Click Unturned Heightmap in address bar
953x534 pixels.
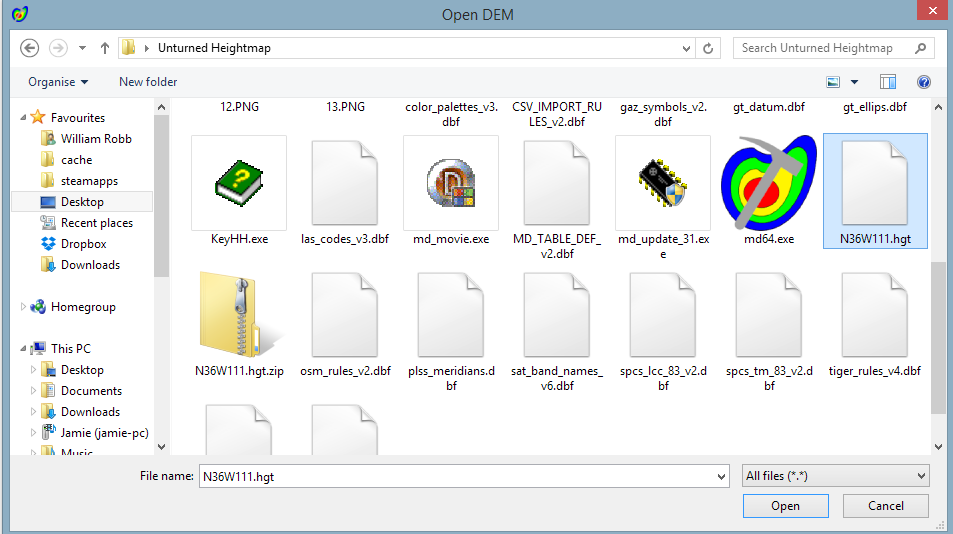pos(214,48)
